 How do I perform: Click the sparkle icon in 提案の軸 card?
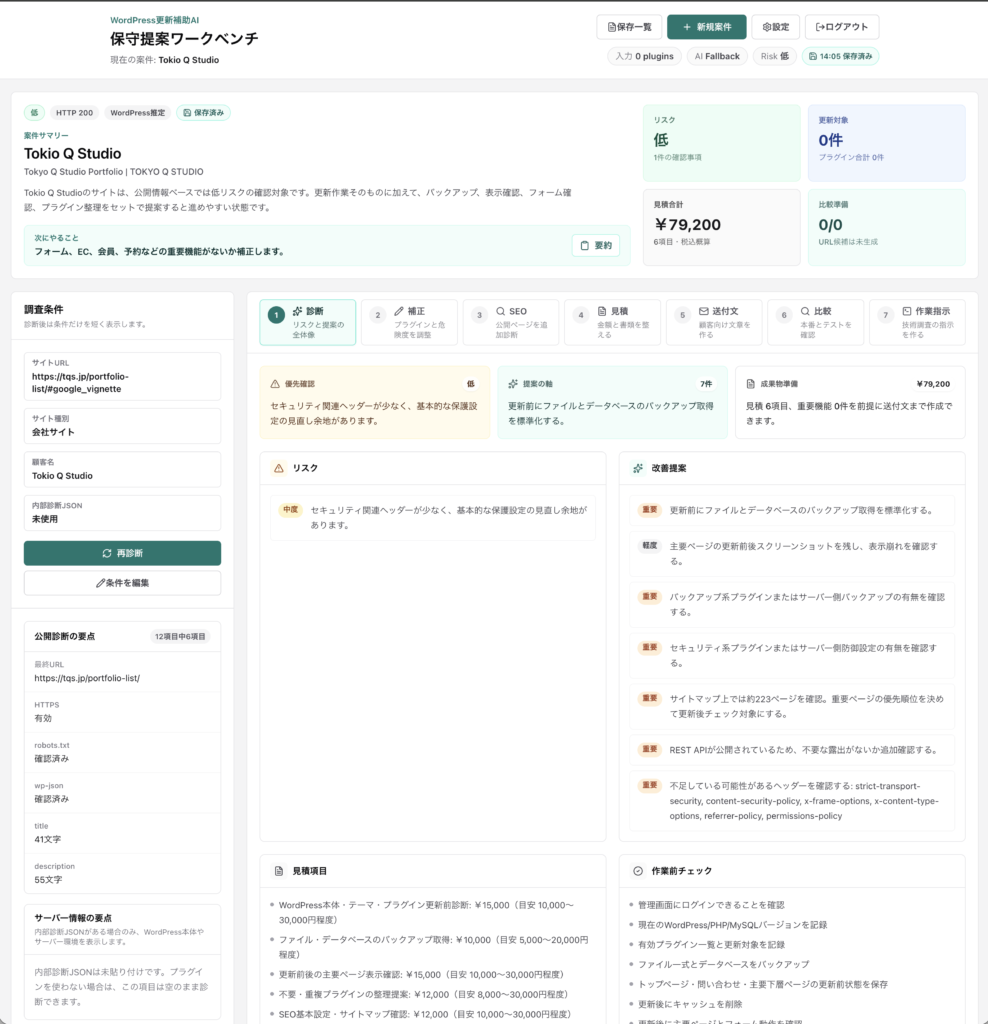tap(513, 384)
